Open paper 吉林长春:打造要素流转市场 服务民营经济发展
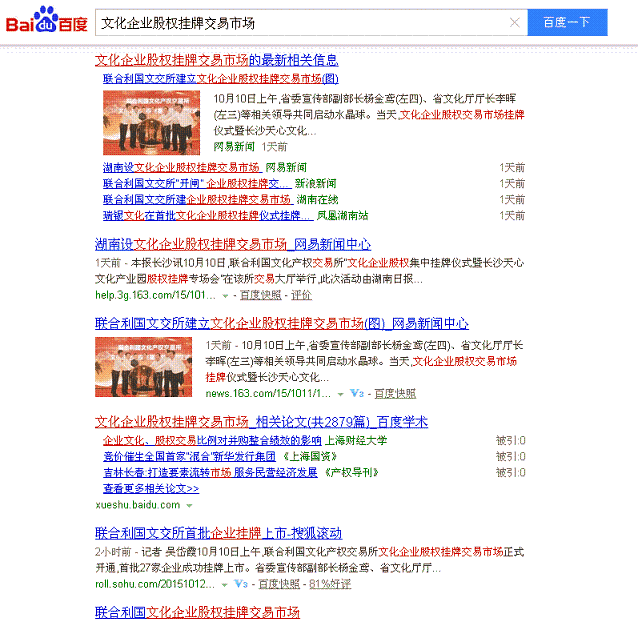The height and width of the screenshot is (626, 638). click(x=210, y=473)
